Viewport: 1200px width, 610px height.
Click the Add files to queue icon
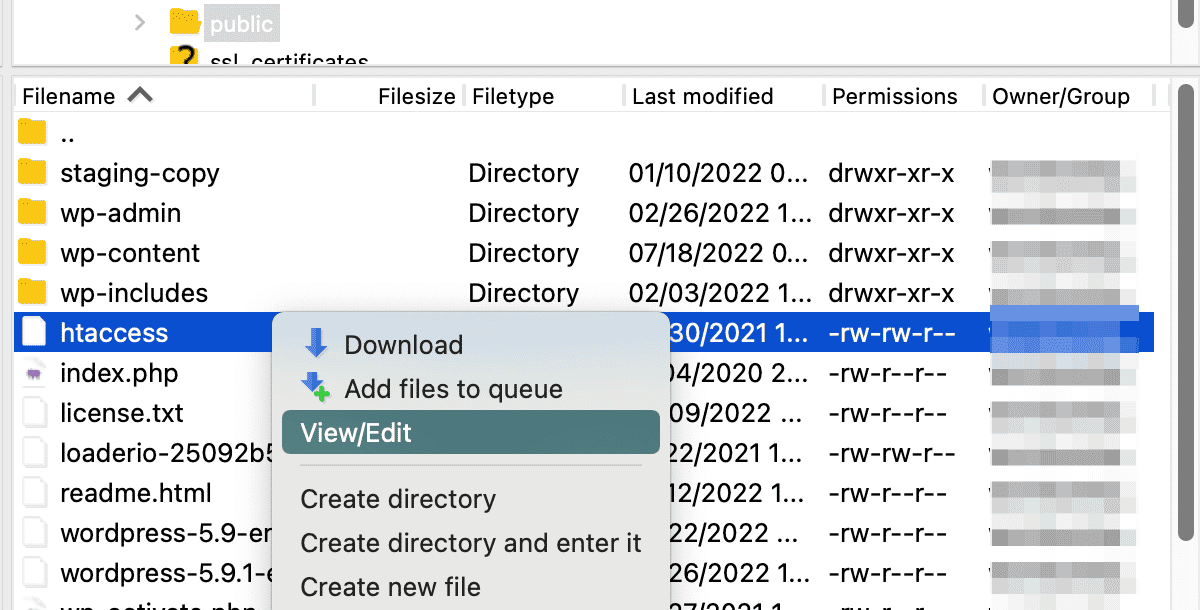tap(317, 388)
